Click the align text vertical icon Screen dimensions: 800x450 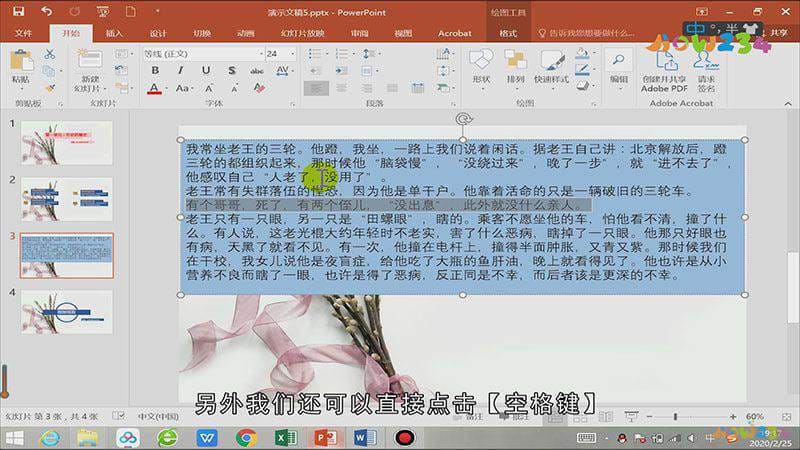click(x=444, y=71)
